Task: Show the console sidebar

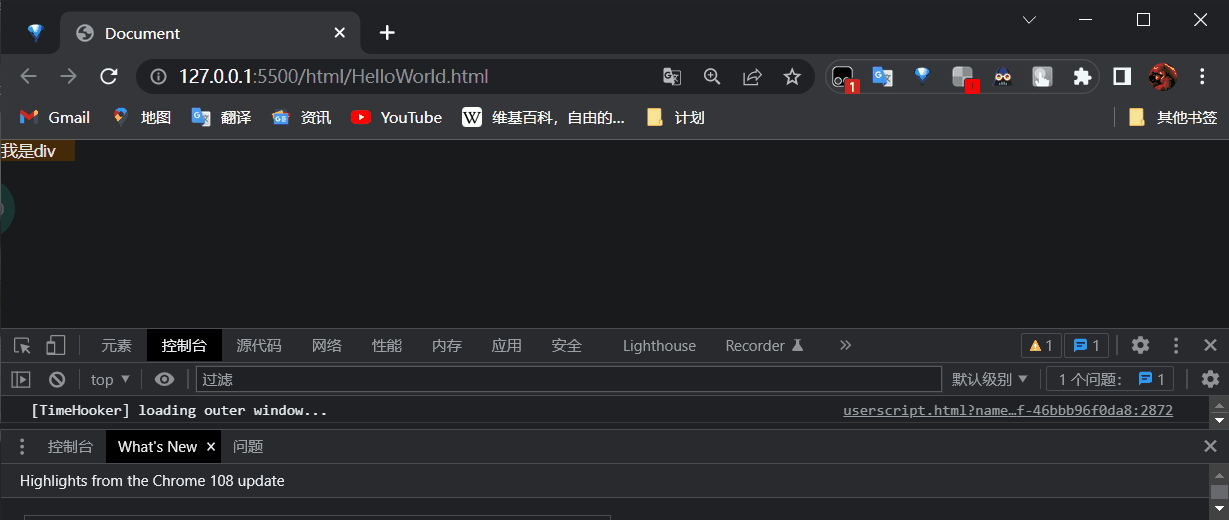Action: [x=21, y=379]
